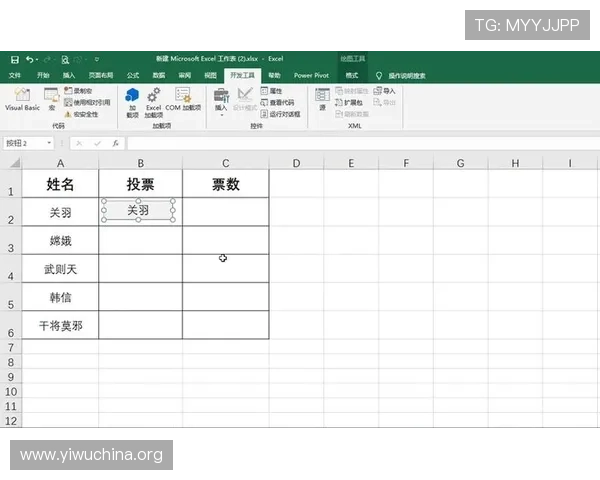The width and height of the screenshot is (600, 480).
Task: Click XML 导入 import
Action: pos(385,91)
